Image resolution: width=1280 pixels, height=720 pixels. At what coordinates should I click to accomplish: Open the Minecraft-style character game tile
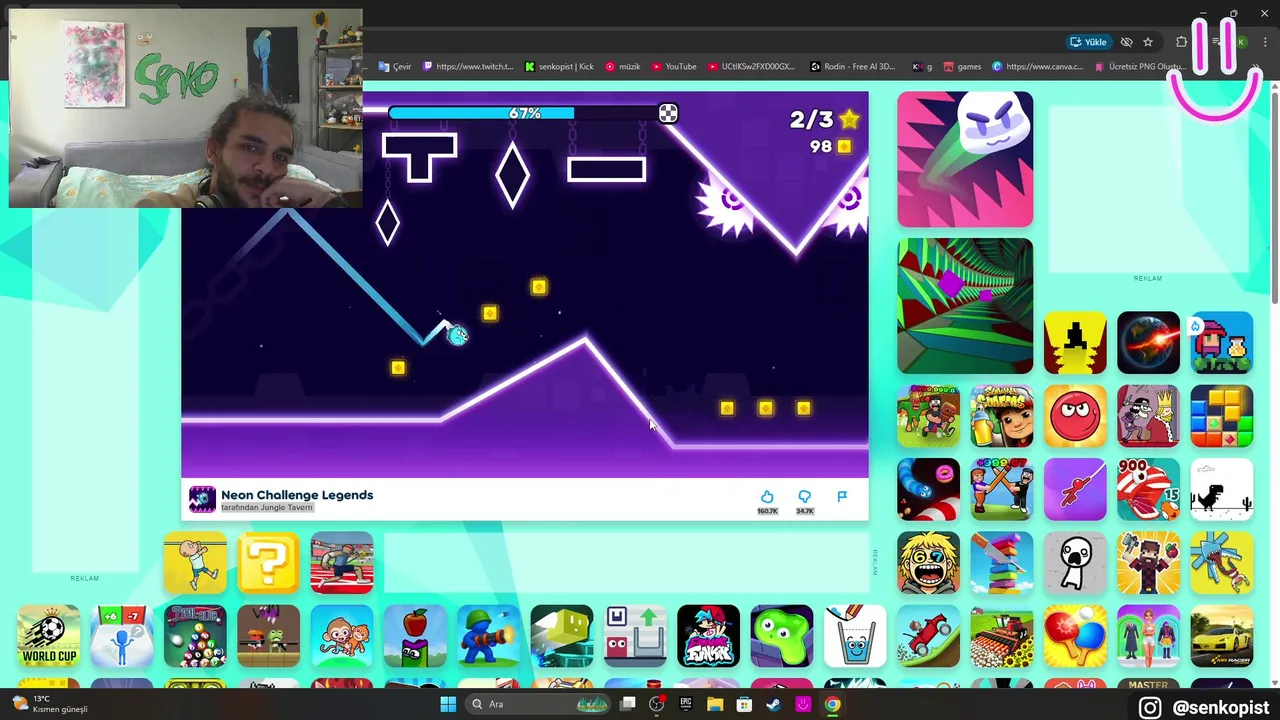pos(1148,563)
